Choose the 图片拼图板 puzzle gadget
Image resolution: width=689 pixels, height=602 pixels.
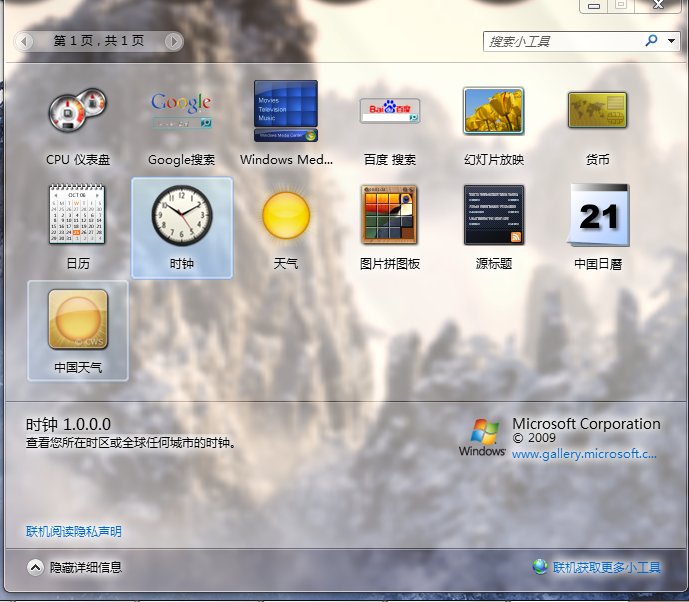390,214
